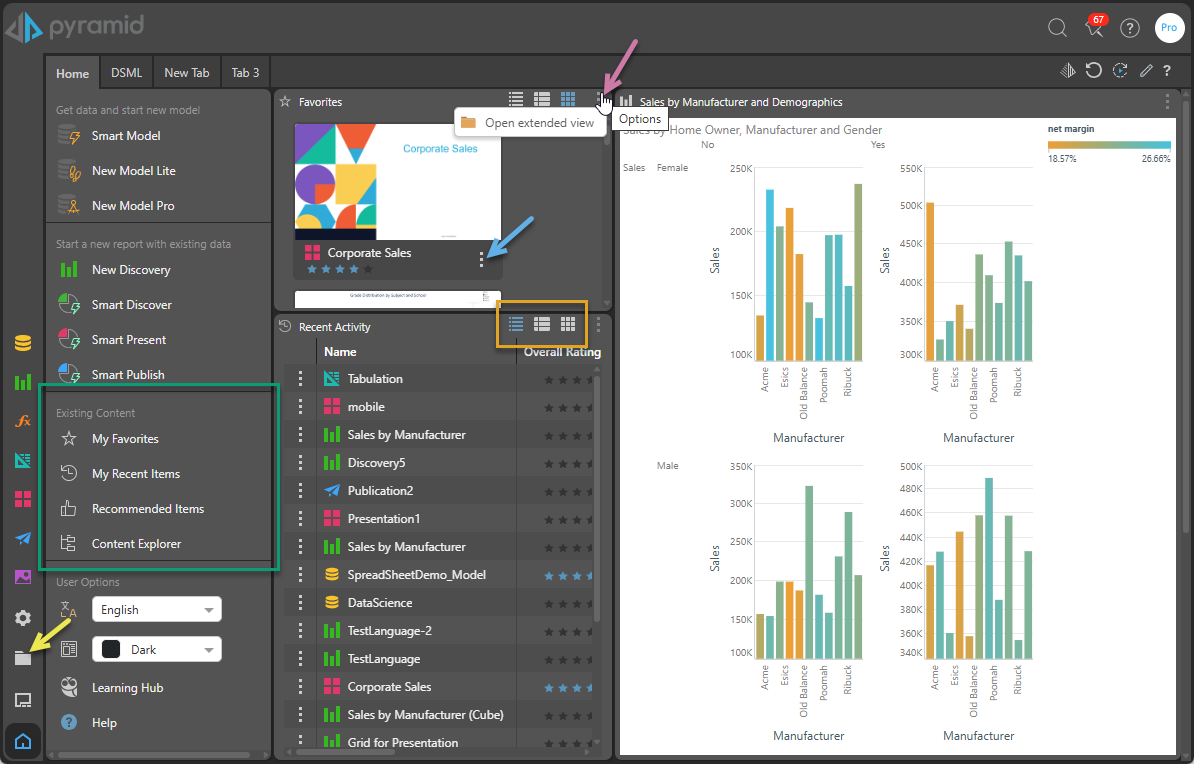Click the help circle icon in the header
The height and width of the screenshot is (764, 1194).
(1130, 28)
